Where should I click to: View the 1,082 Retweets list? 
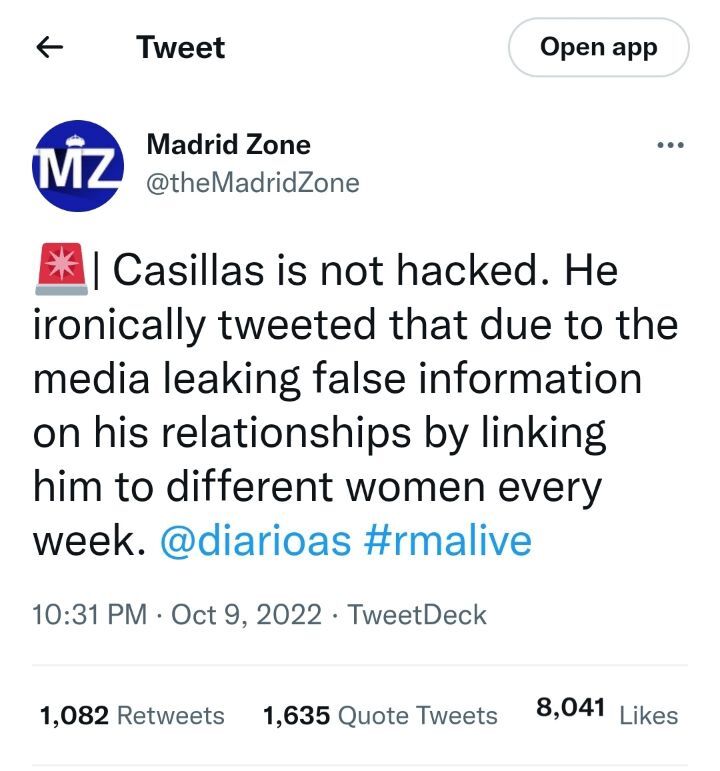coord(132,715)
